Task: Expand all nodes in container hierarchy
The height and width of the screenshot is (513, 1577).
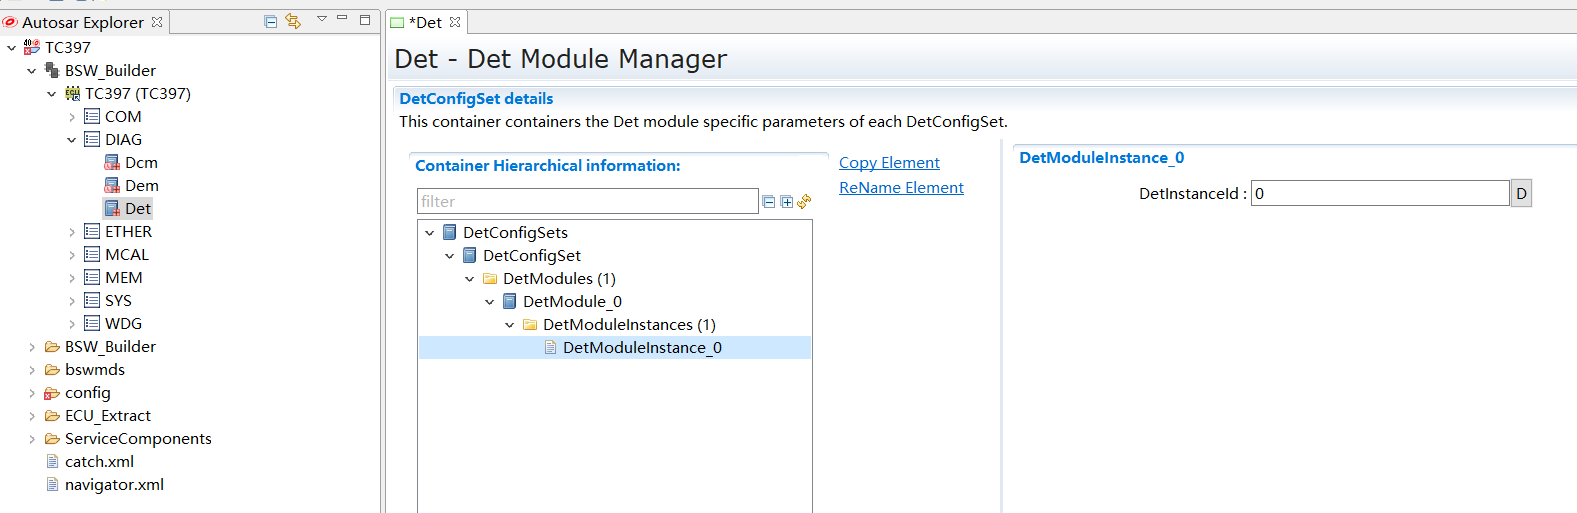Action: [787, 202]
